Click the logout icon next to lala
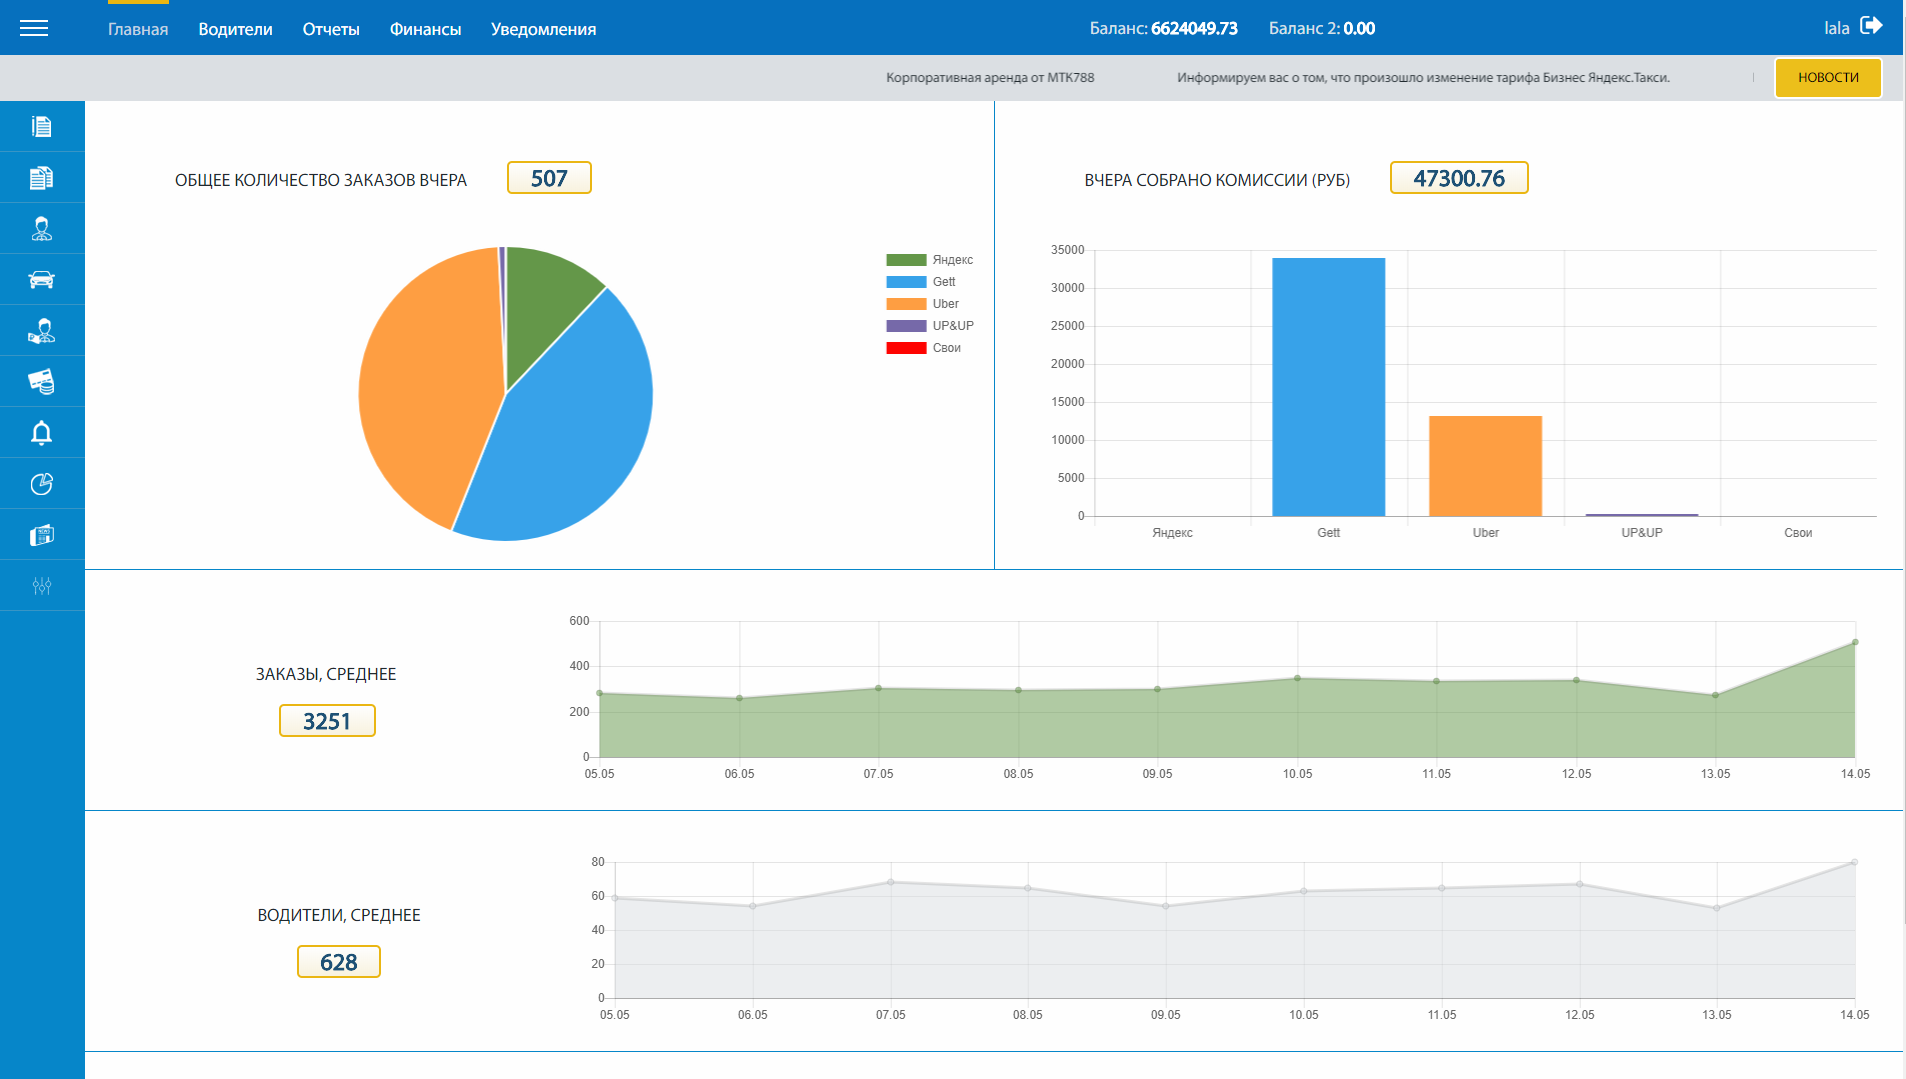The width and height of the screenshot is (1906, 1079). (x=1871, y=26)
